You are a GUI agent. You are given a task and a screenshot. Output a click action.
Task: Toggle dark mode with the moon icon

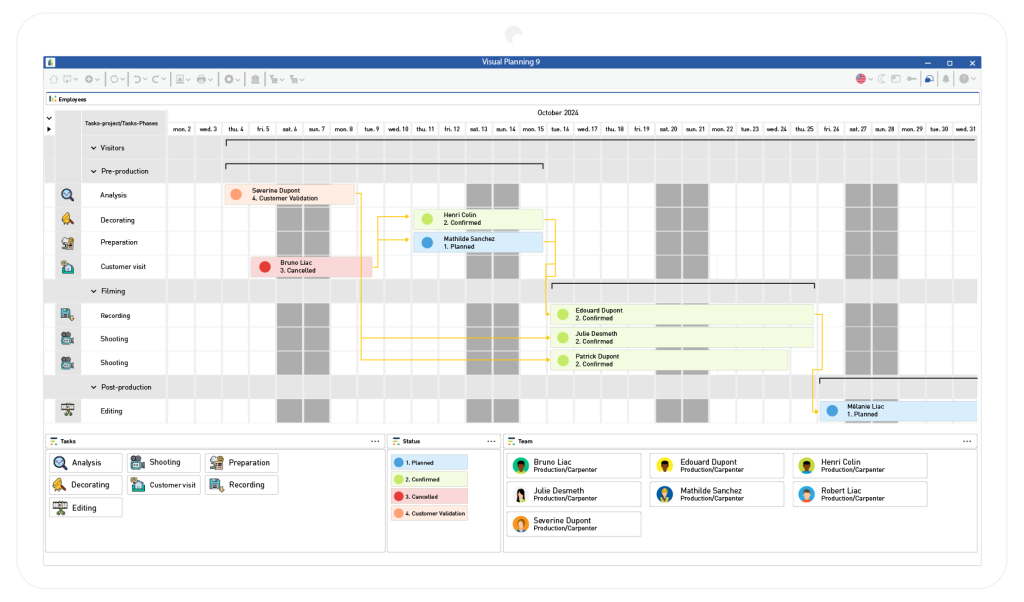[881, 79]
